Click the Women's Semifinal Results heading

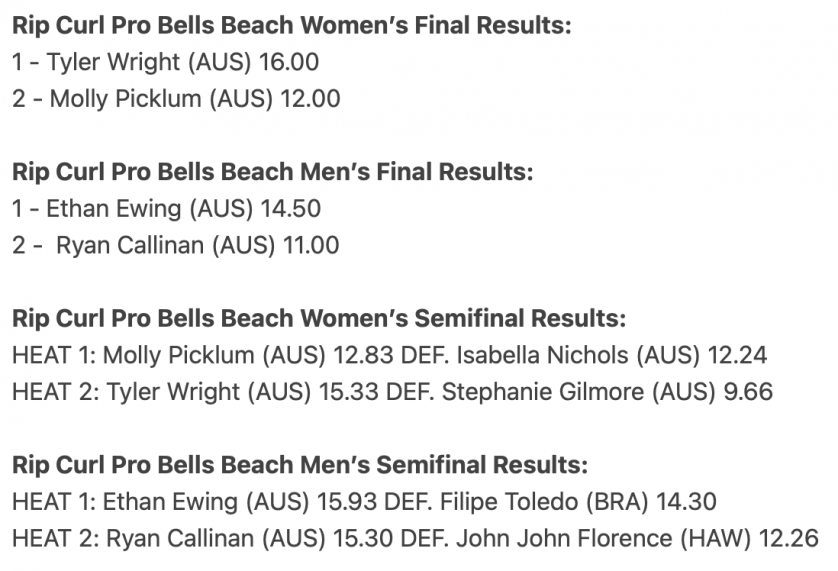319,318
